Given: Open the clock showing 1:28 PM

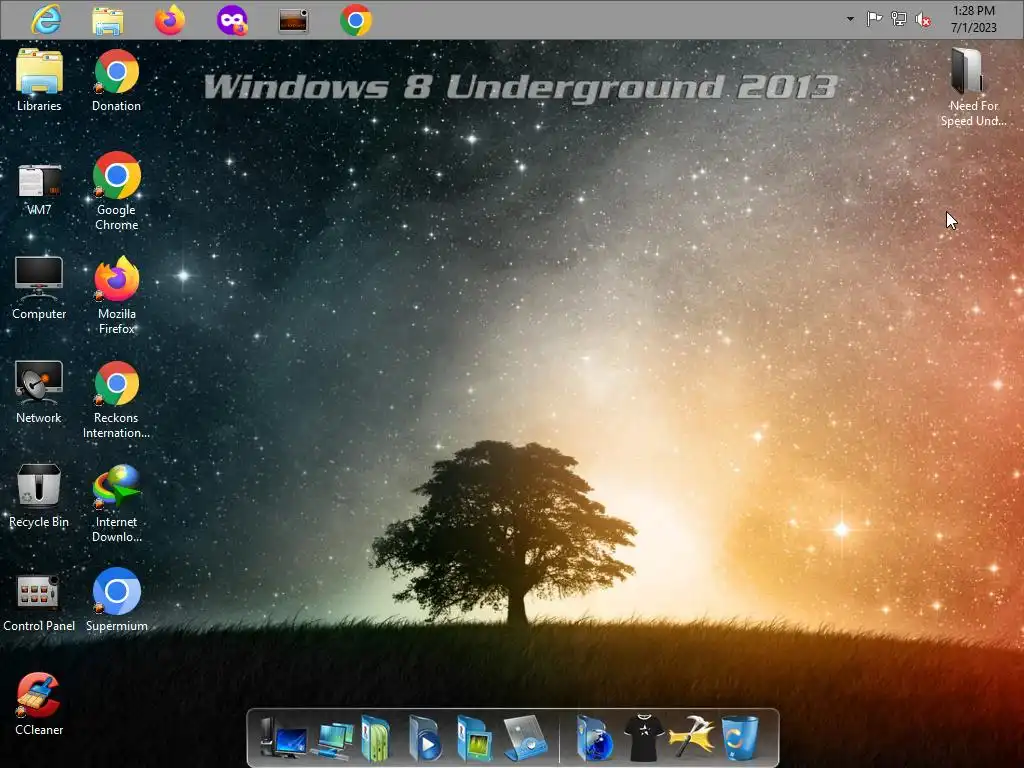Looking at the screenshot, I should pyautogui.click(x=974, y=19).
